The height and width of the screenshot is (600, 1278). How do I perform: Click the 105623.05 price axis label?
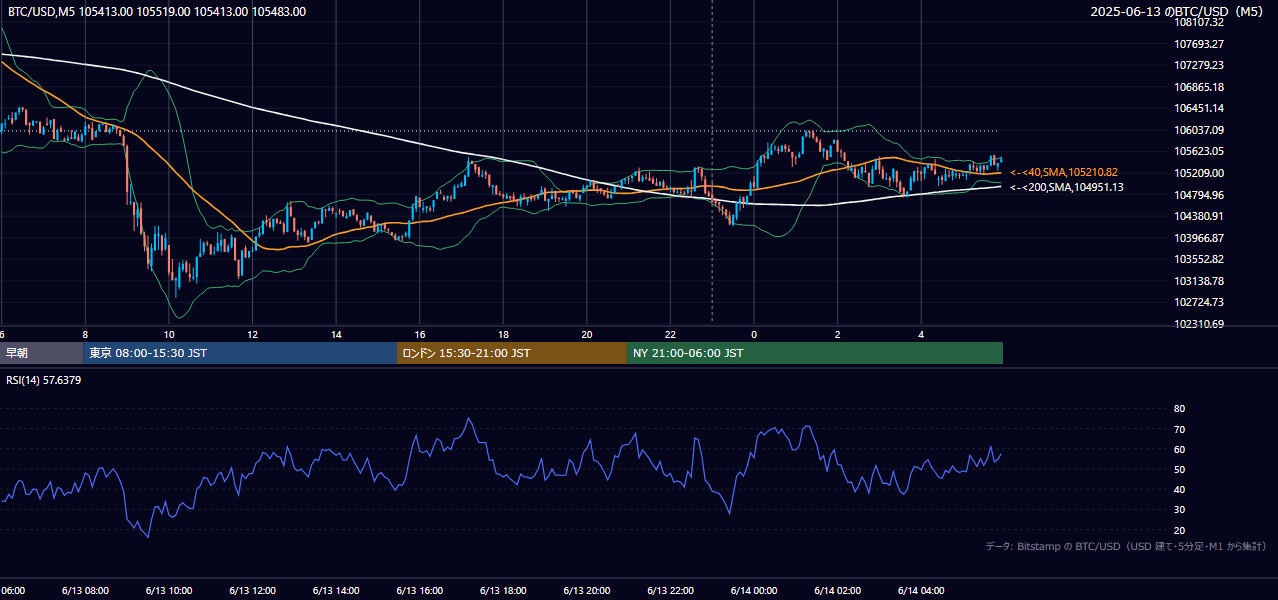1198,152
